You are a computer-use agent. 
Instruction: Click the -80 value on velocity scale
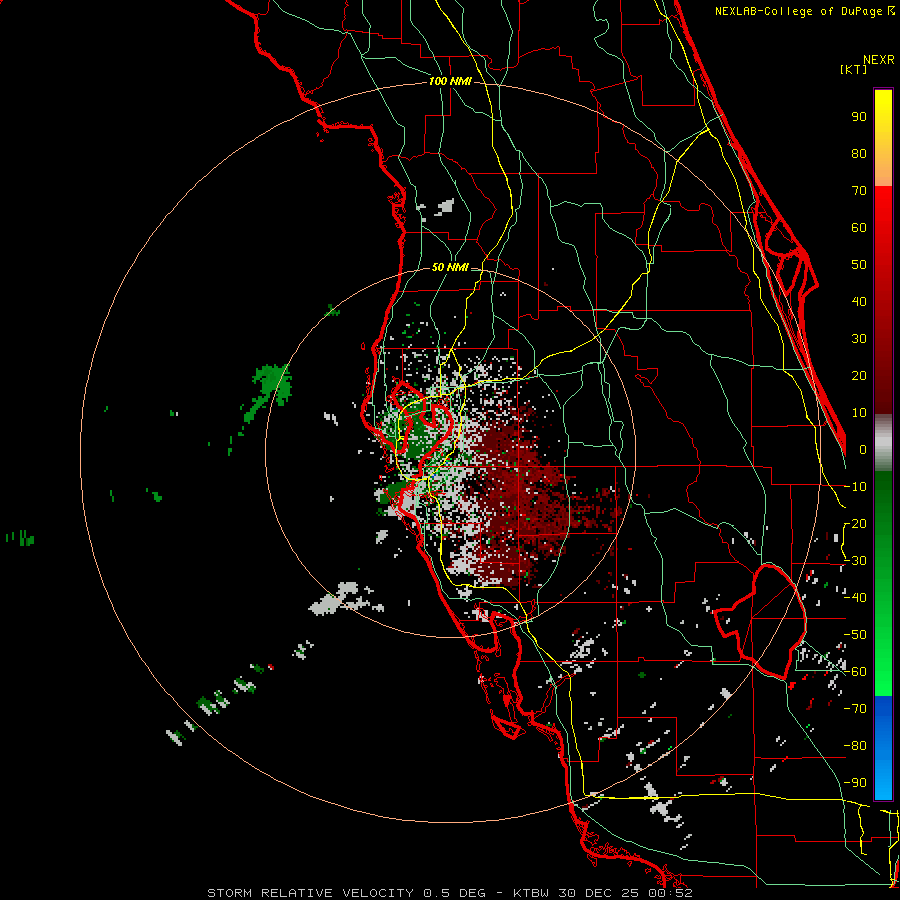855,746
